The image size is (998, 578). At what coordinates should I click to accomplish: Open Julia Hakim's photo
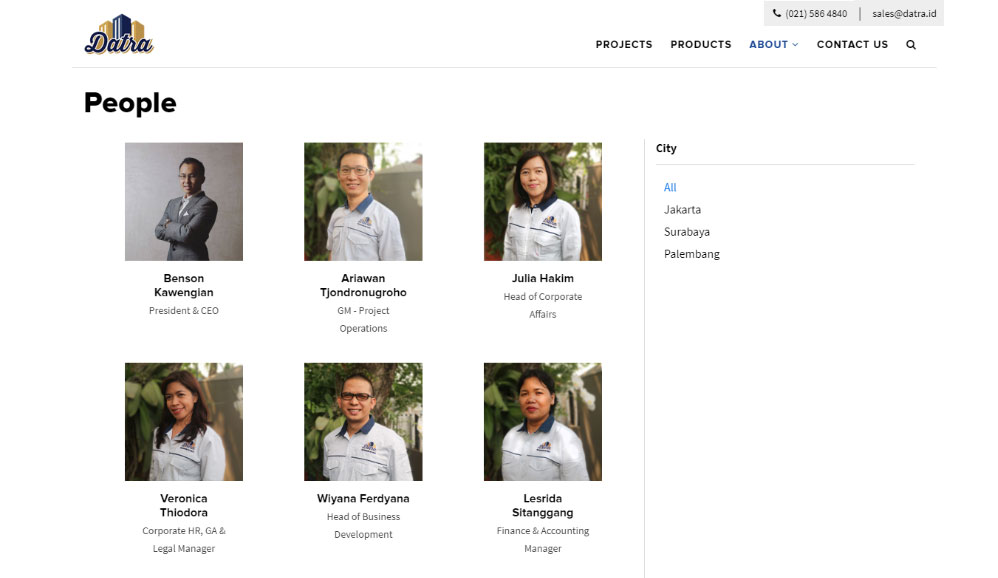click(x=542, y=201)
